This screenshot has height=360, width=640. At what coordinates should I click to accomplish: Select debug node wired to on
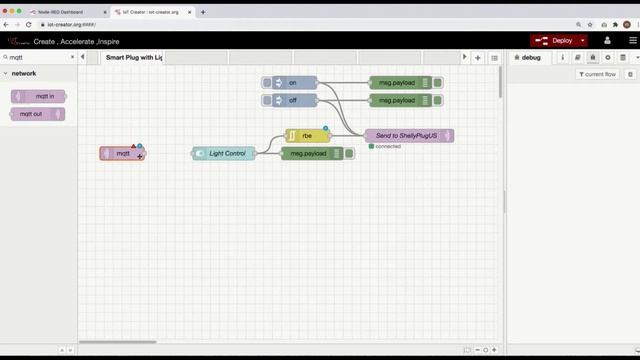pyautogui.click(x=400, y=83)
